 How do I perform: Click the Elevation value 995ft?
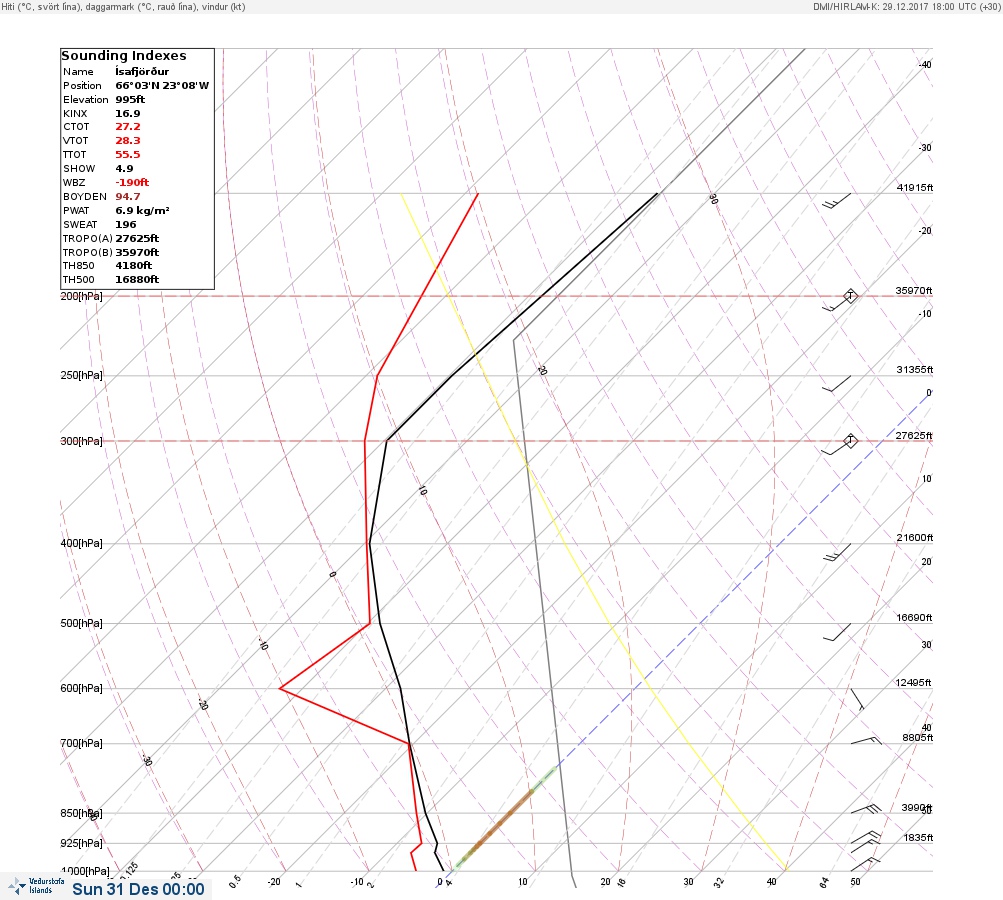[130, 99]
